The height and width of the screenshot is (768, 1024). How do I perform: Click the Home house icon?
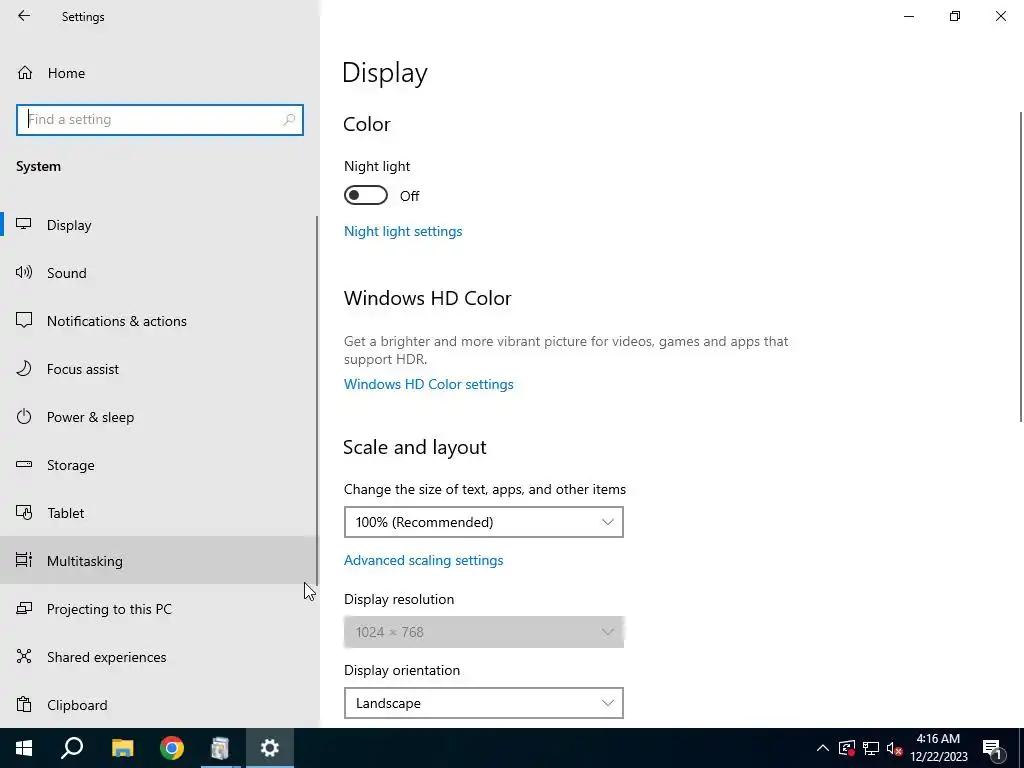pyautogui.click(x=25, y=72)
